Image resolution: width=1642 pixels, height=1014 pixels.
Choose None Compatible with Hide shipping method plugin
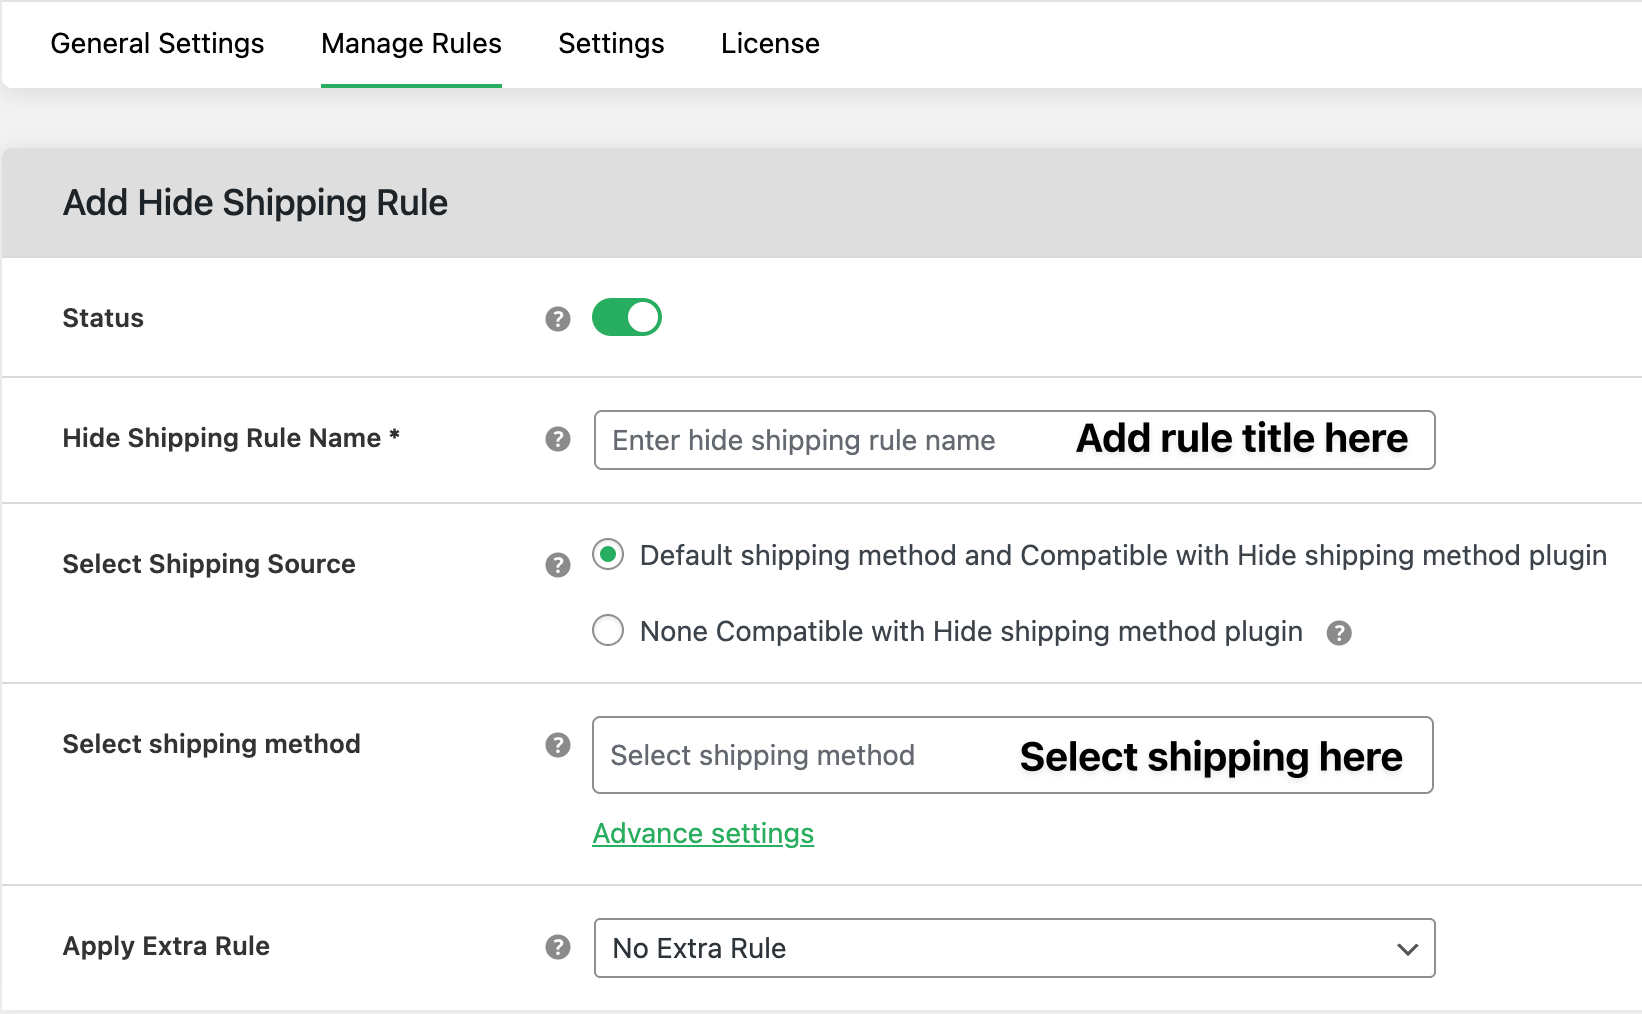pyautogui.click(x=608, y=630)
